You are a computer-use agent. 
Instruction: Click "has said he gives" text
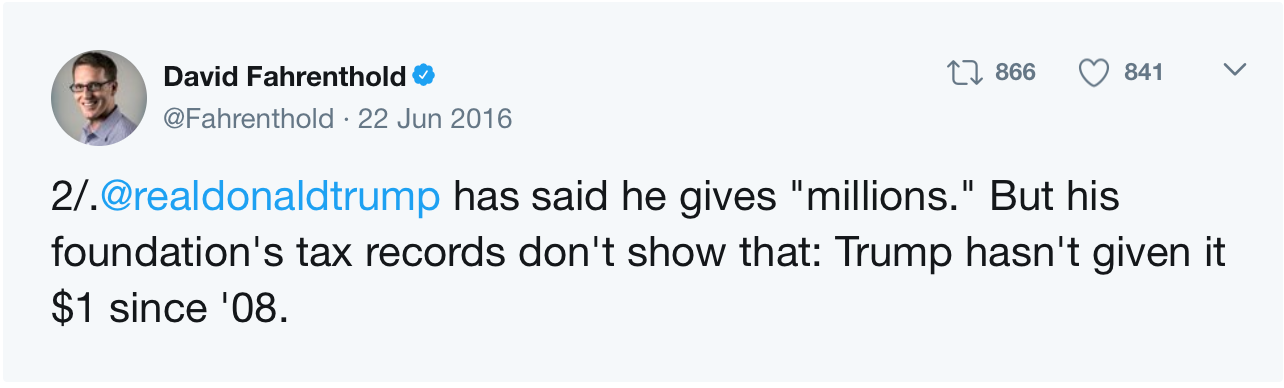tap(615, 198)
